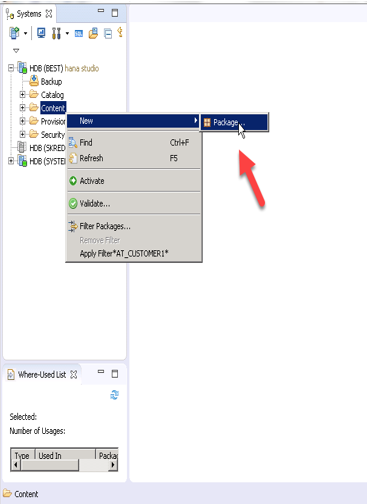Open the Systems view menu triangle
This screenshot has height=504, width=367.
pos(16,51)
